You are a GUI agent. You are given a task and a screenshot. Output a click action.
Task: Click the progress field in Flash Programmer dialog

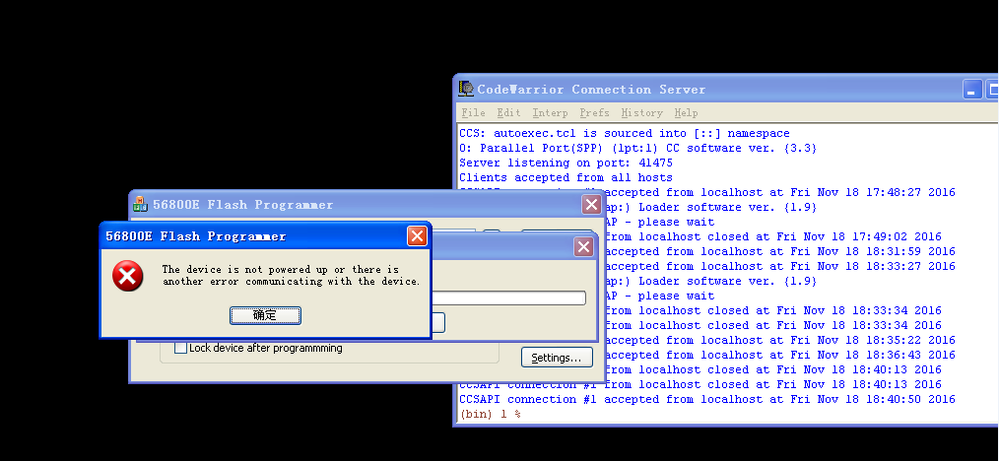pos(508,298)
